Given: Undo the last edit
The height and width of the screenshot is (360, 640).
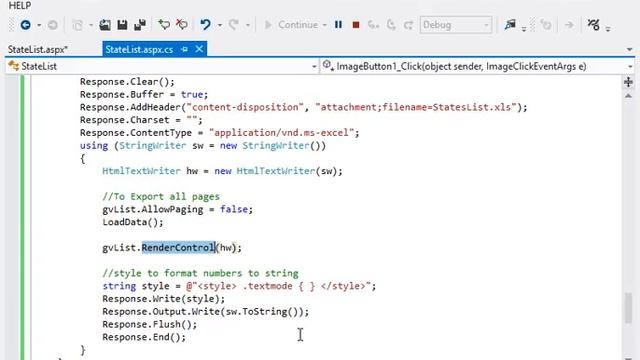Looking at the screenshot, I should pos(205,25).
